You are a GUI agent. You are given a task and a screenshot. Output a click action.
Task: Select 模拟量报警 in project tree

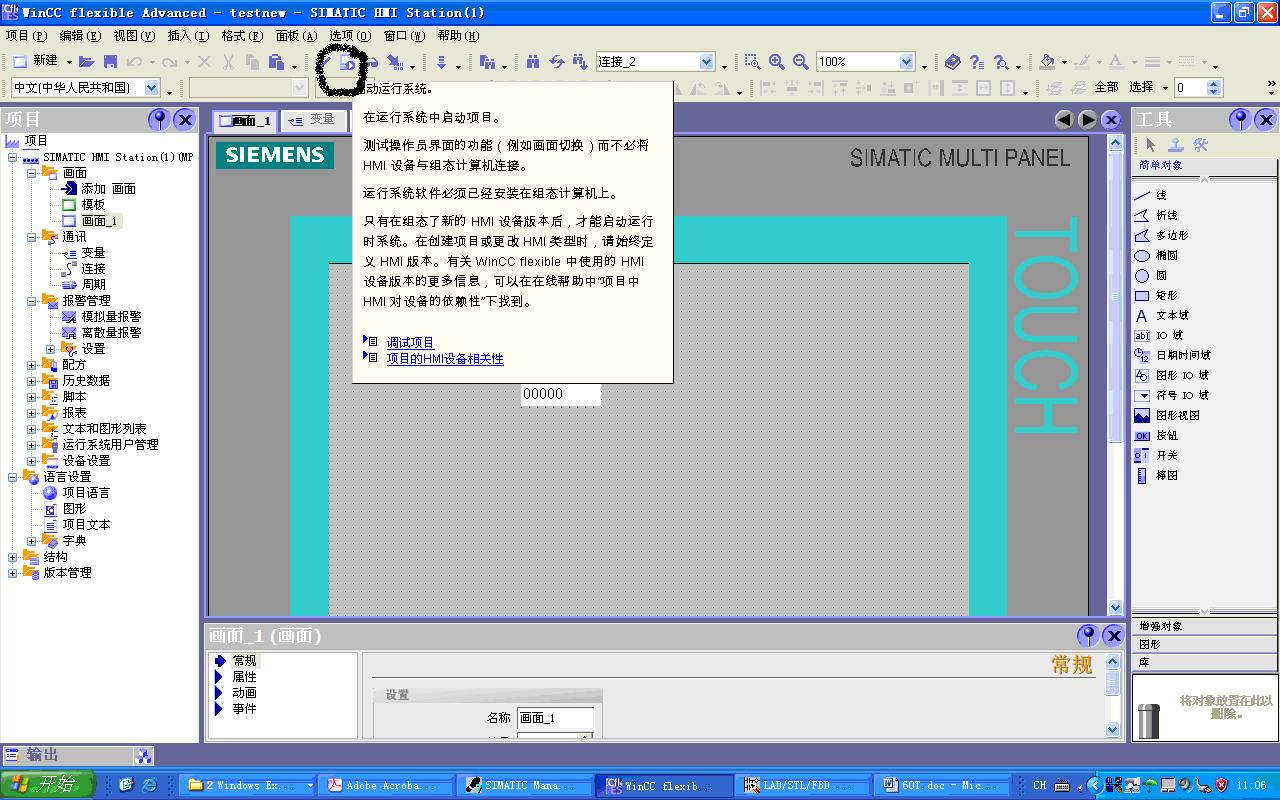coord(102,317)
